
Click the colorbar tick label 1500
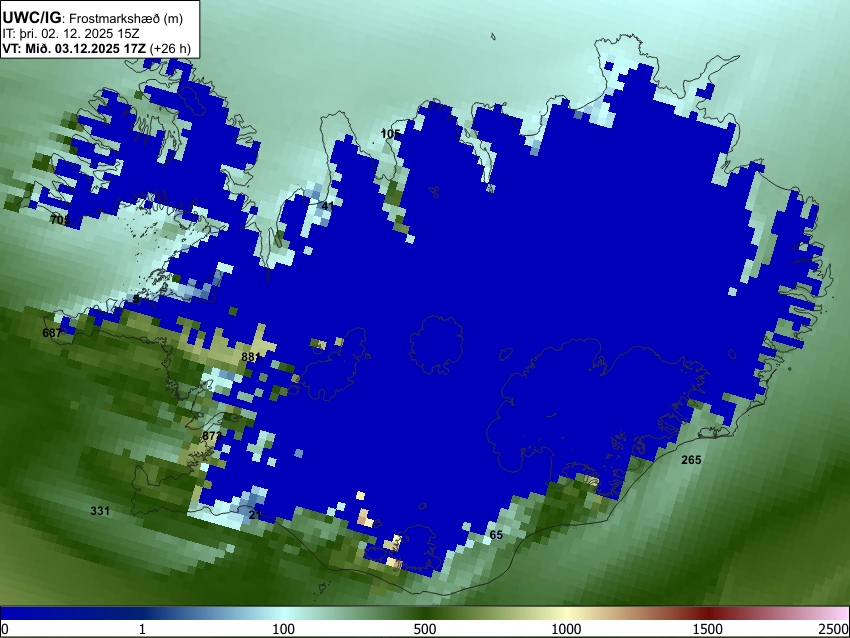click(x=708, y=629)
